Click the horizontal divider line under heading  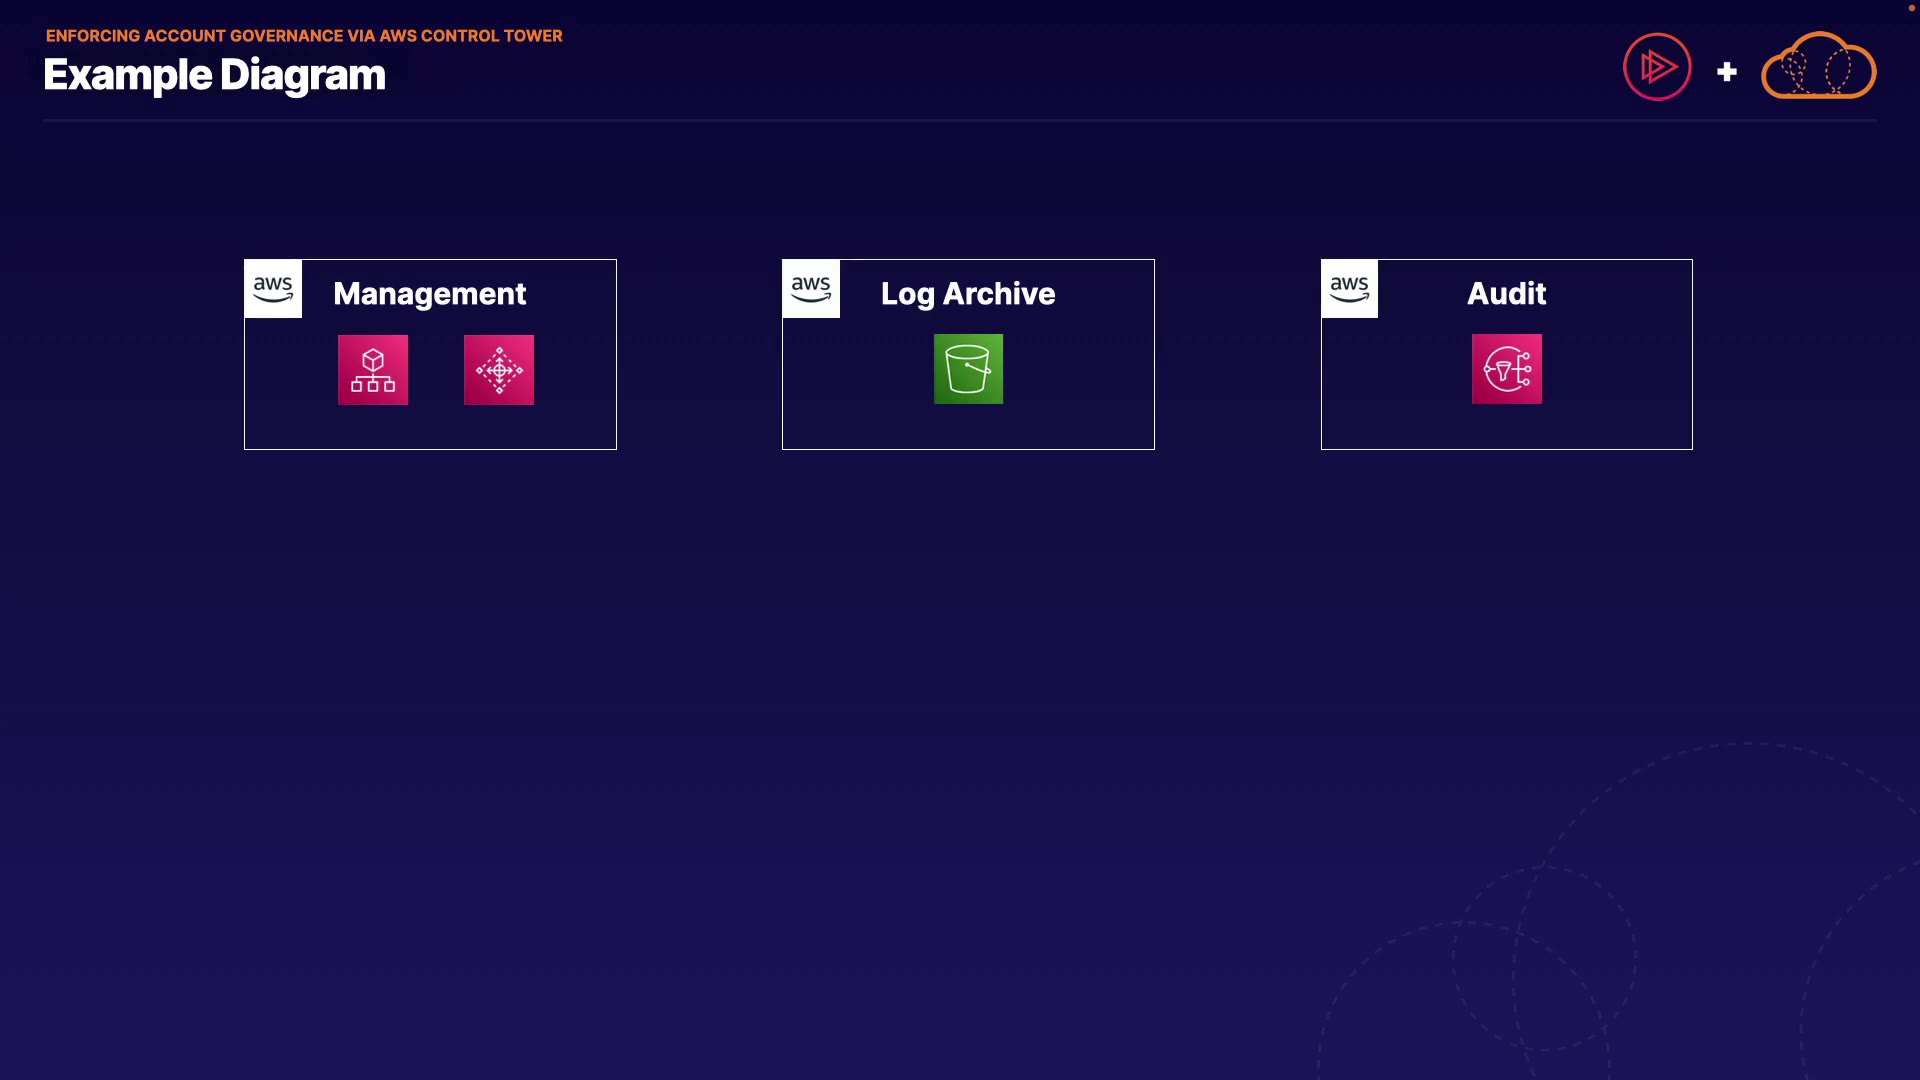[960, 121]
